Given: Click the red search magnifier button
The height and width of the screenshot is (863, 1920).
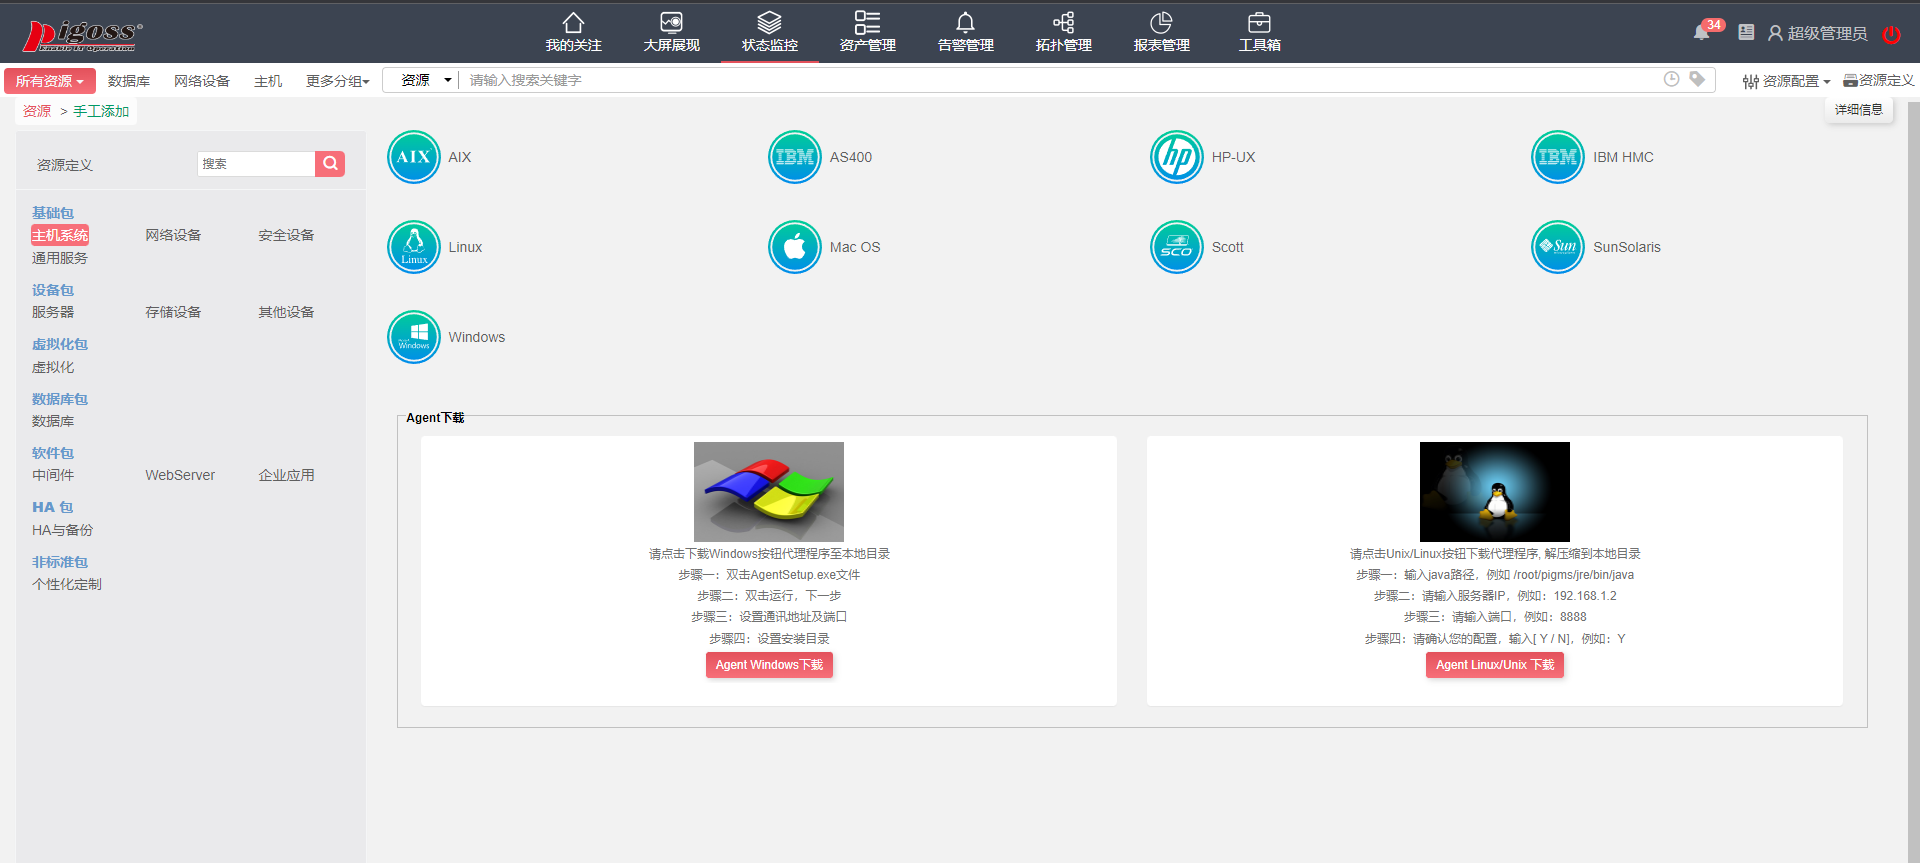Looking at the screenshot, I should [330, 164].
